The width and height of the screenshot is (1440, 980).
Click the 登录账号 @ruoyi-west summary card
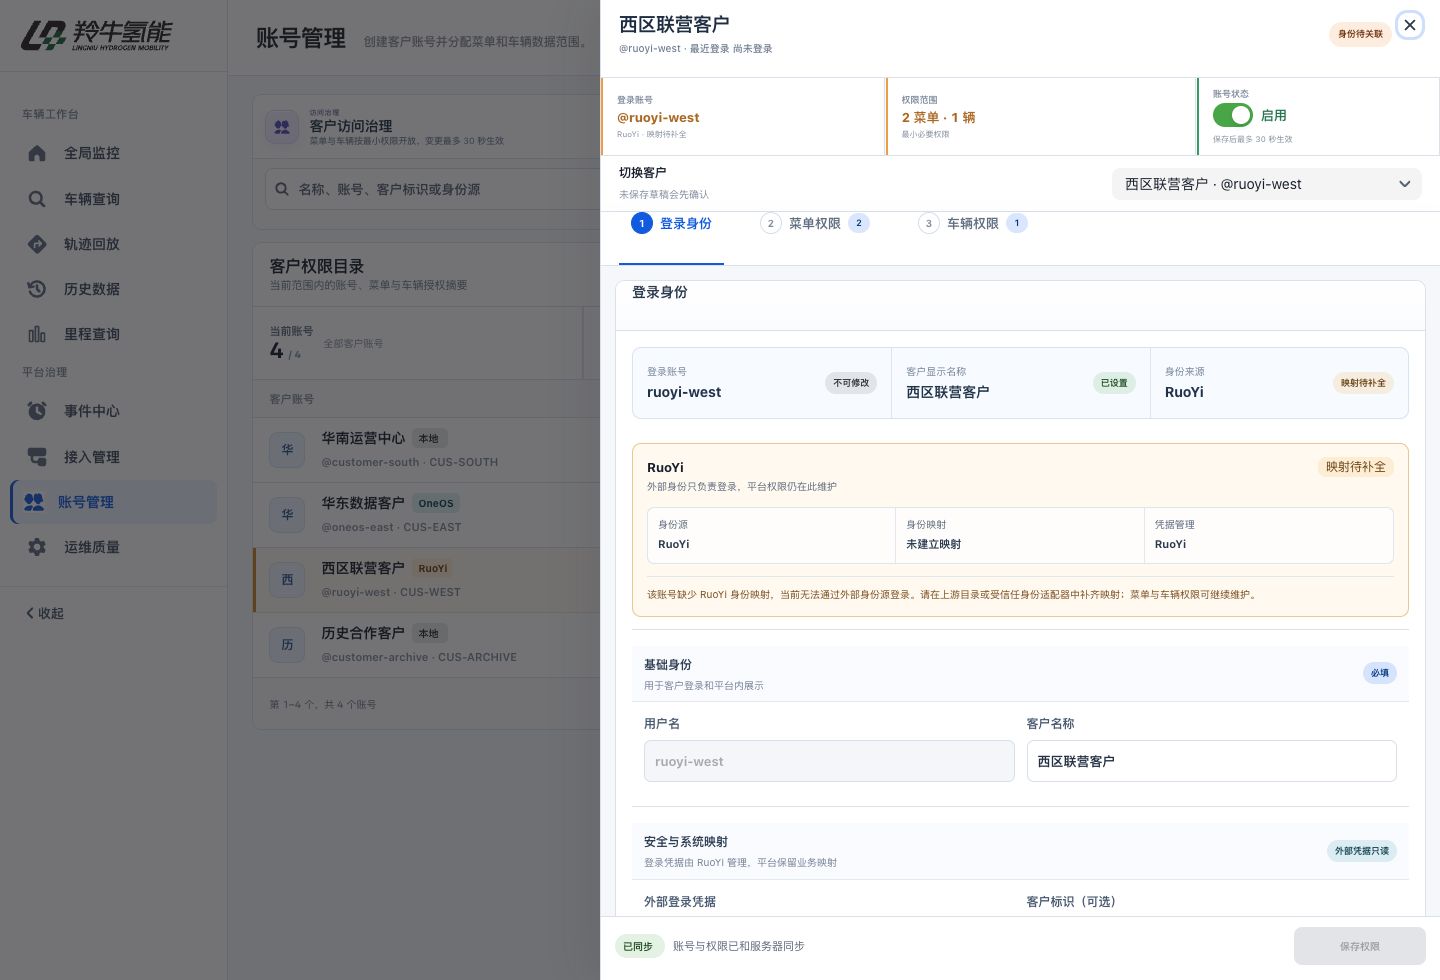coord(743,116)
